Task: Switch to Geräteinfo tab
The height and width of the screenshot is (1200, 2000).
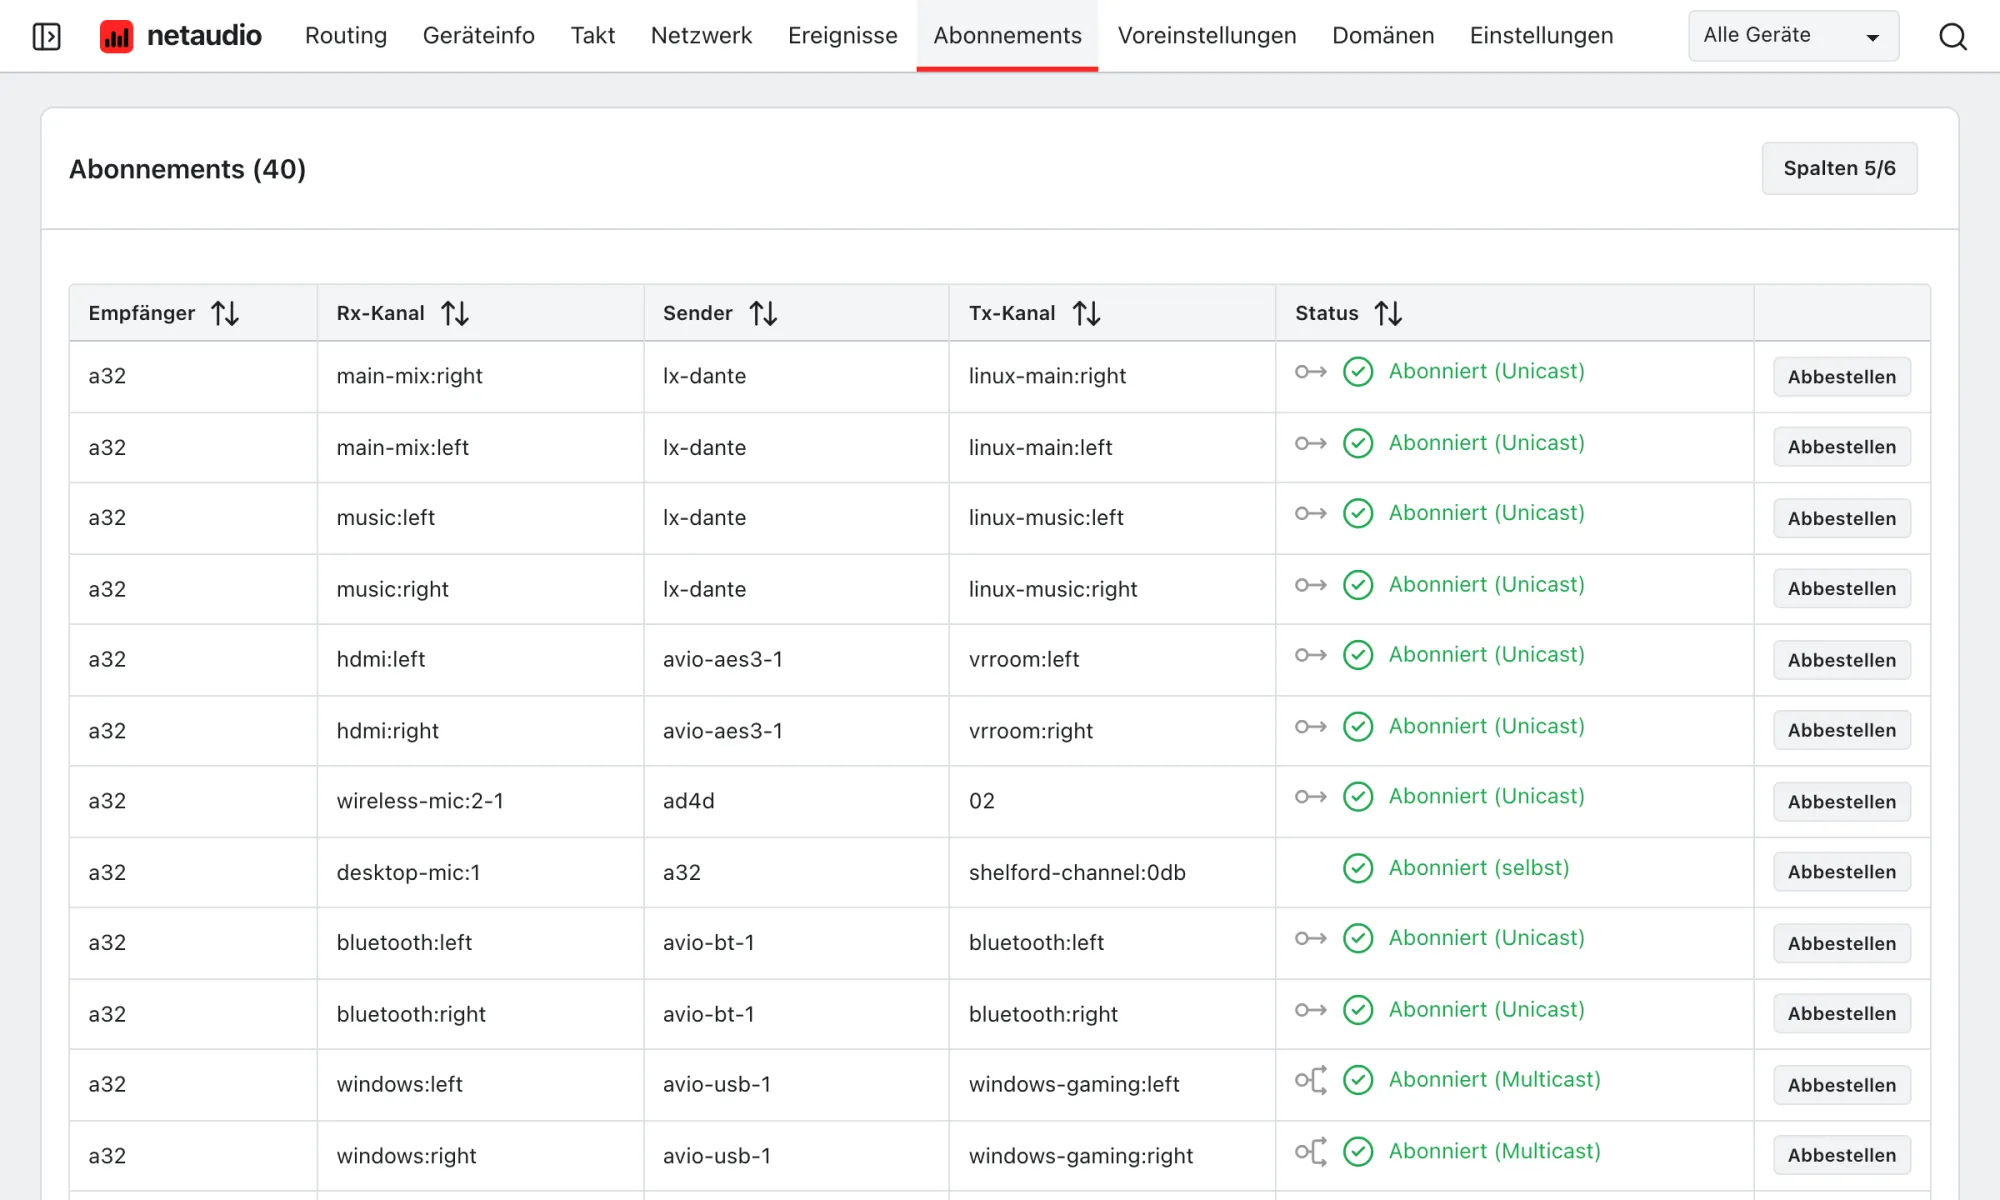Action: tap(479, 36)
